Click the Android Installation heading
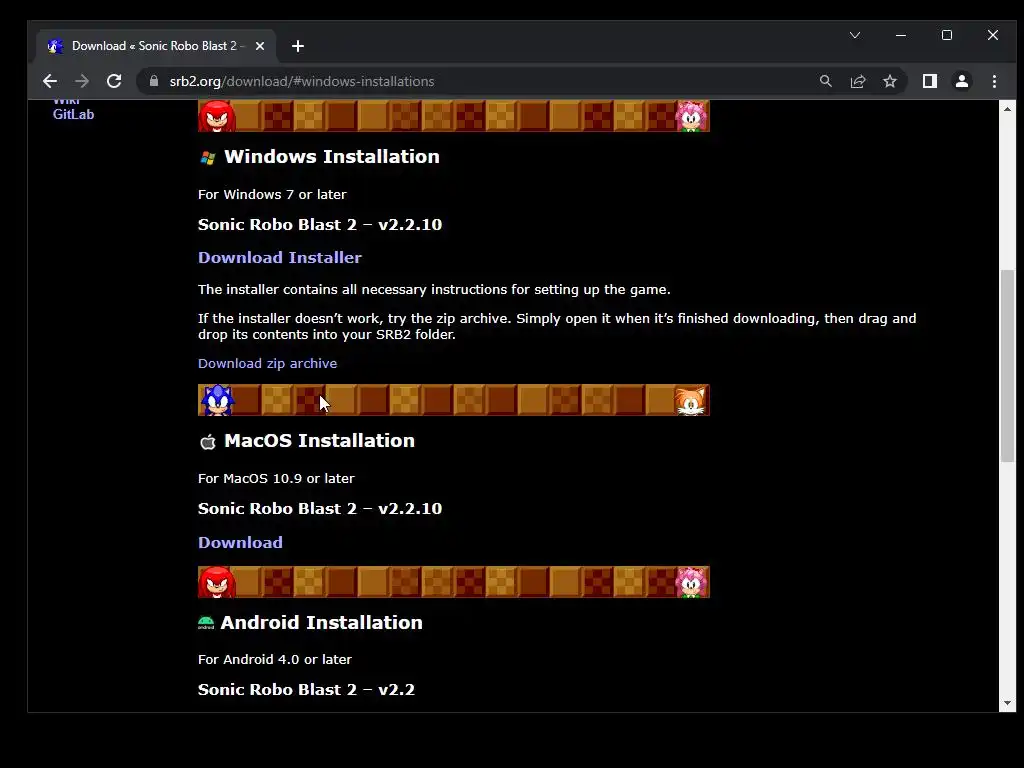The image size is (1024, 768). coord(321,622)
